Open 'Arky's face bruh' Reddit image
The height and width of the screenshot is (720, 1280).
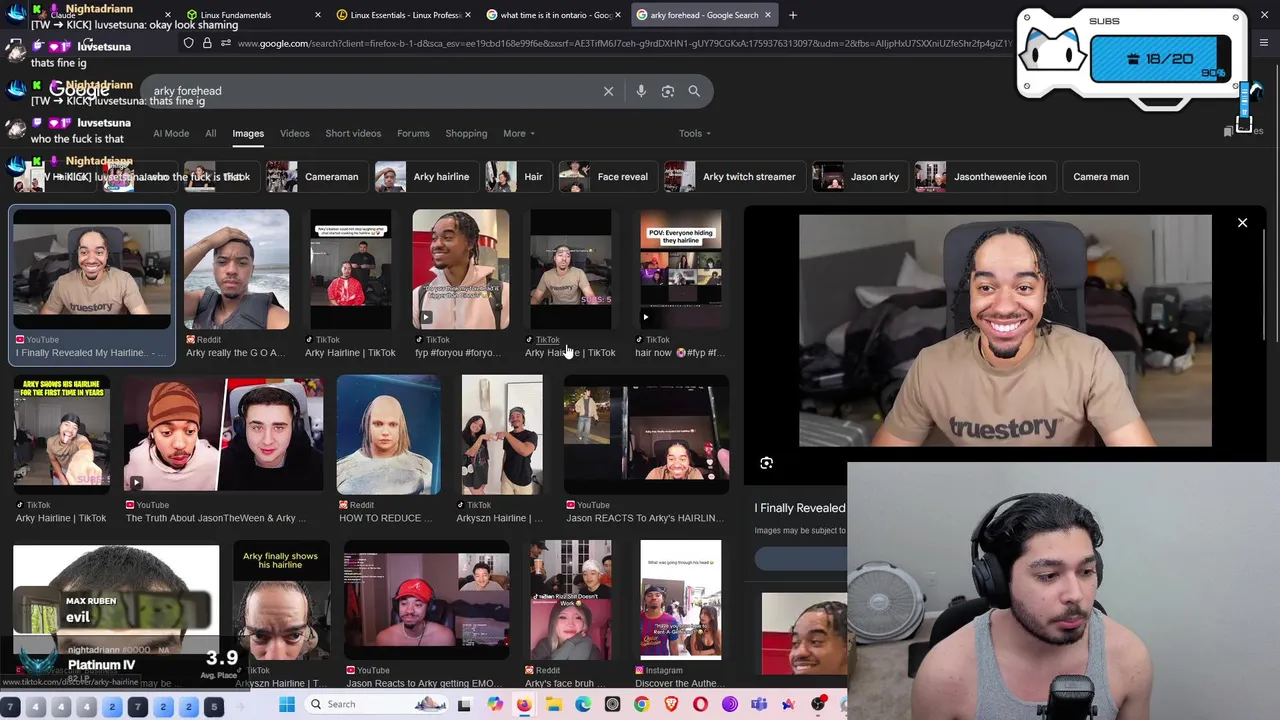[570, 600]
